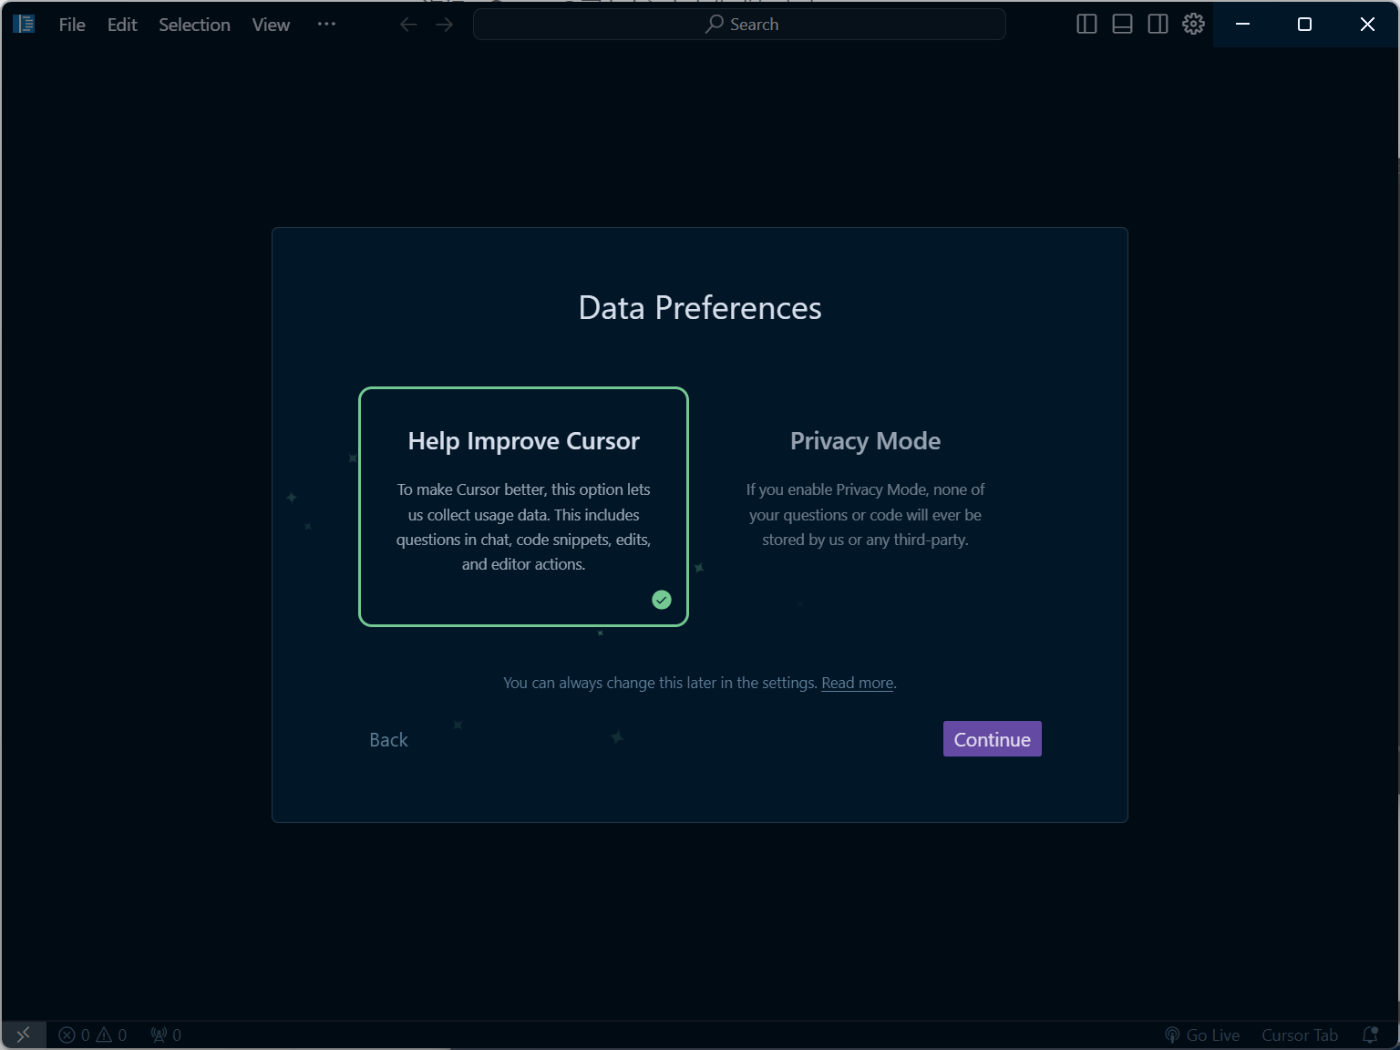Start Go Live server from status bar
1400x1050 pixels.
pos(1202,1035)
